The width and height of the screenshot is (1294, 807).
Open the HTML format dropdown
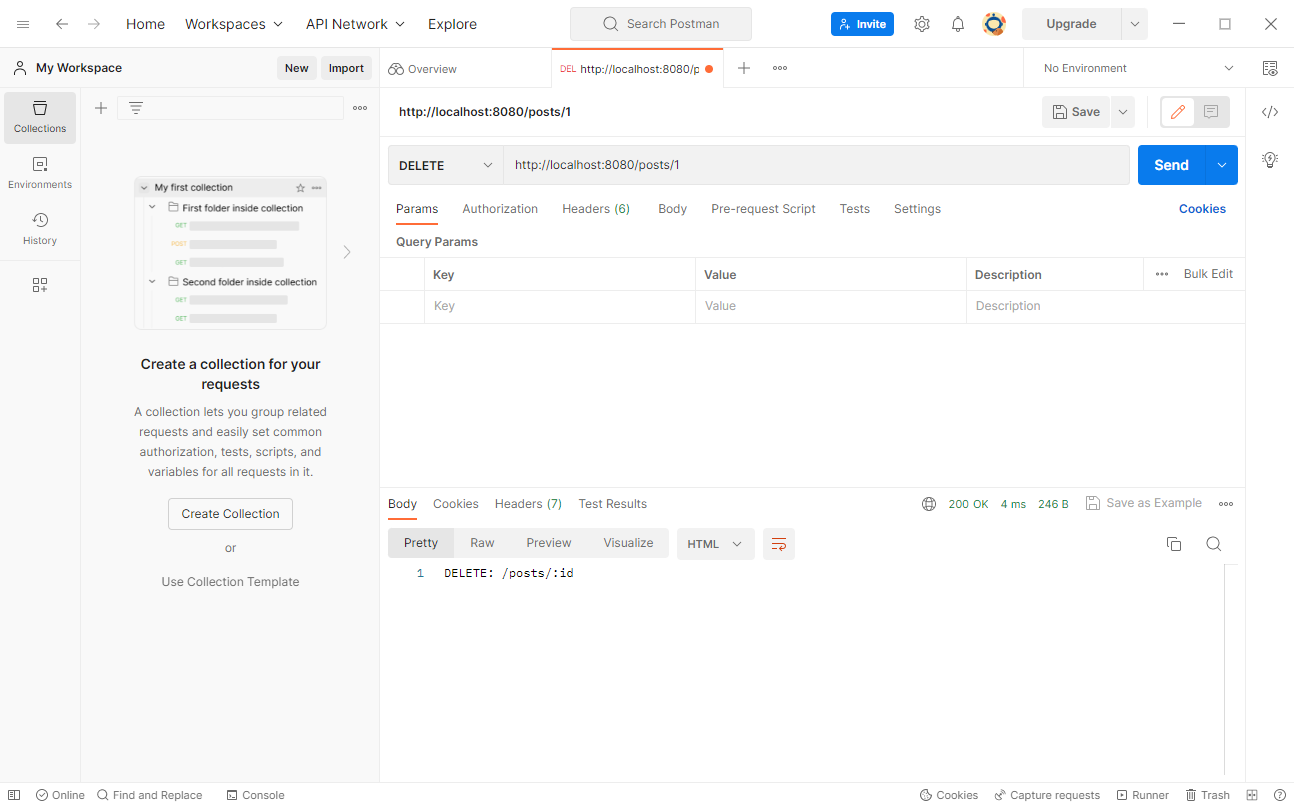[x=715, y=544]
